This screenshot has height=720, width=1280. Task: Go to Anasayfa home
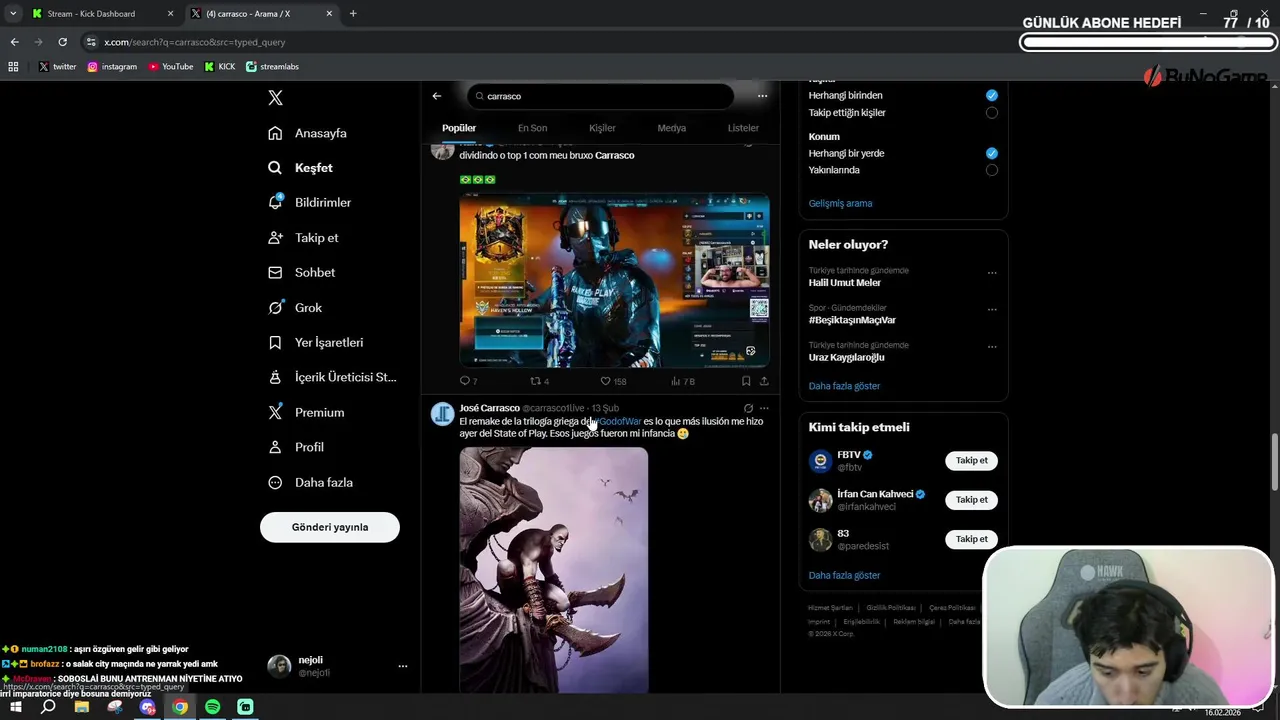[x=308, y=133]
